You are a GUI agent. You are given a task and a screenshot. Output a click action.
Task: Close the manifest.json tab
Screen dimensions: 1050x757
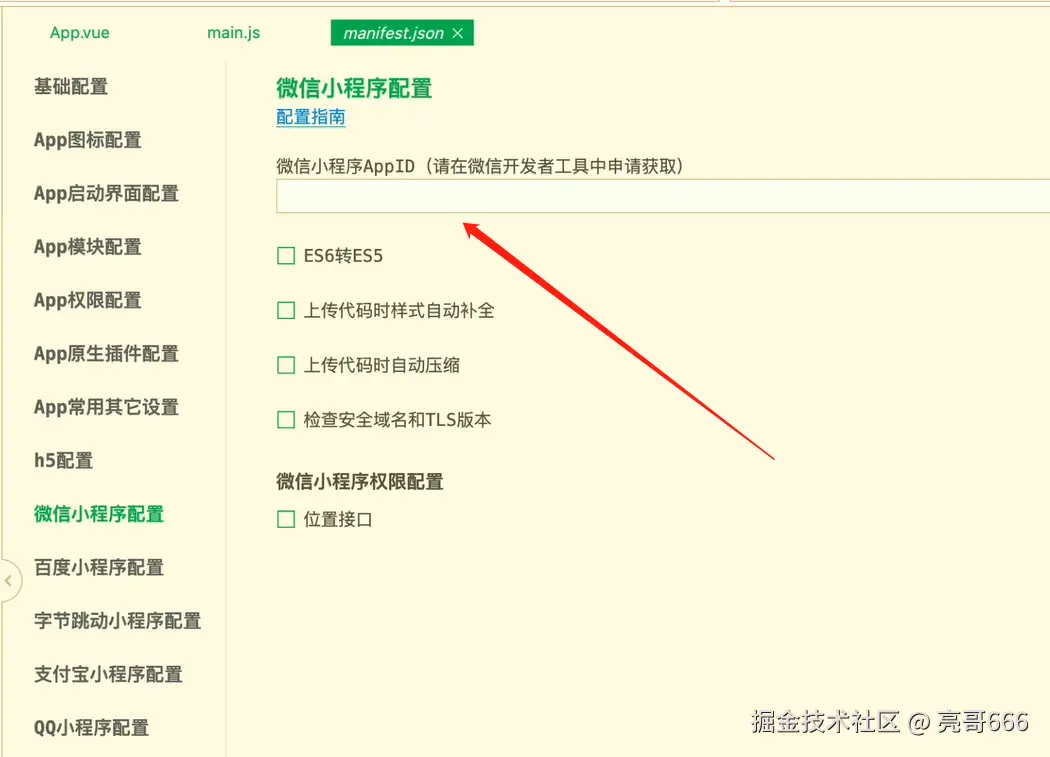pyautogui.click(x=457, y=33)
